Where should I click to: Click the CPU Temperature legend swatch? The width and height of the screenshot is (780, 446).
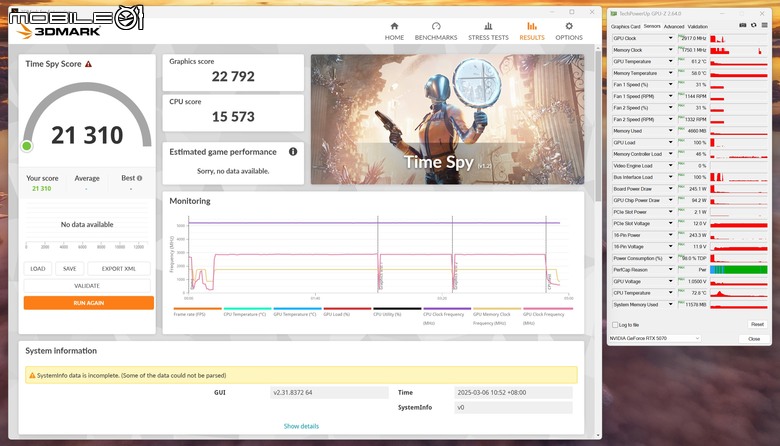click(x=247, y=309)
